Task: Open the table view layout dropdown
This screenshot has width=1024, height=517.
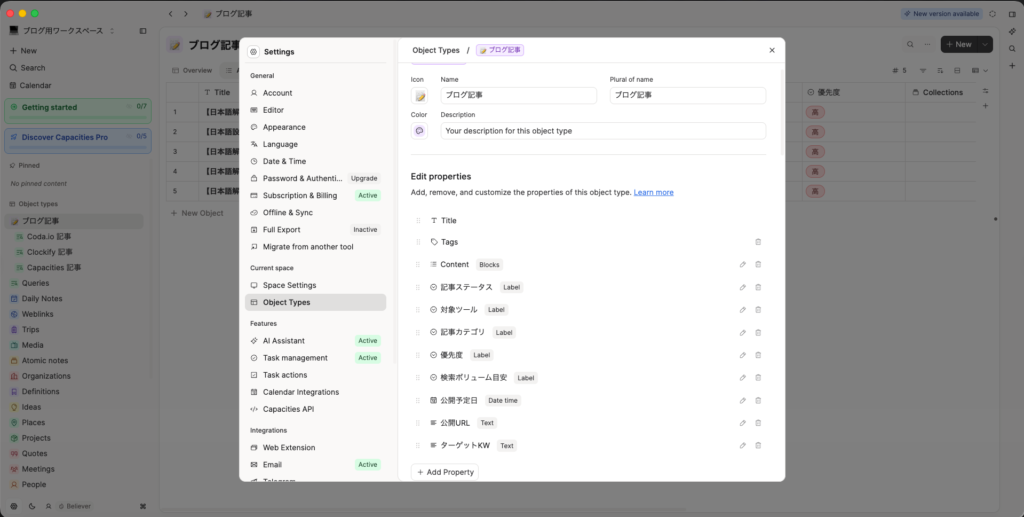Action: [x=980, y=70]
